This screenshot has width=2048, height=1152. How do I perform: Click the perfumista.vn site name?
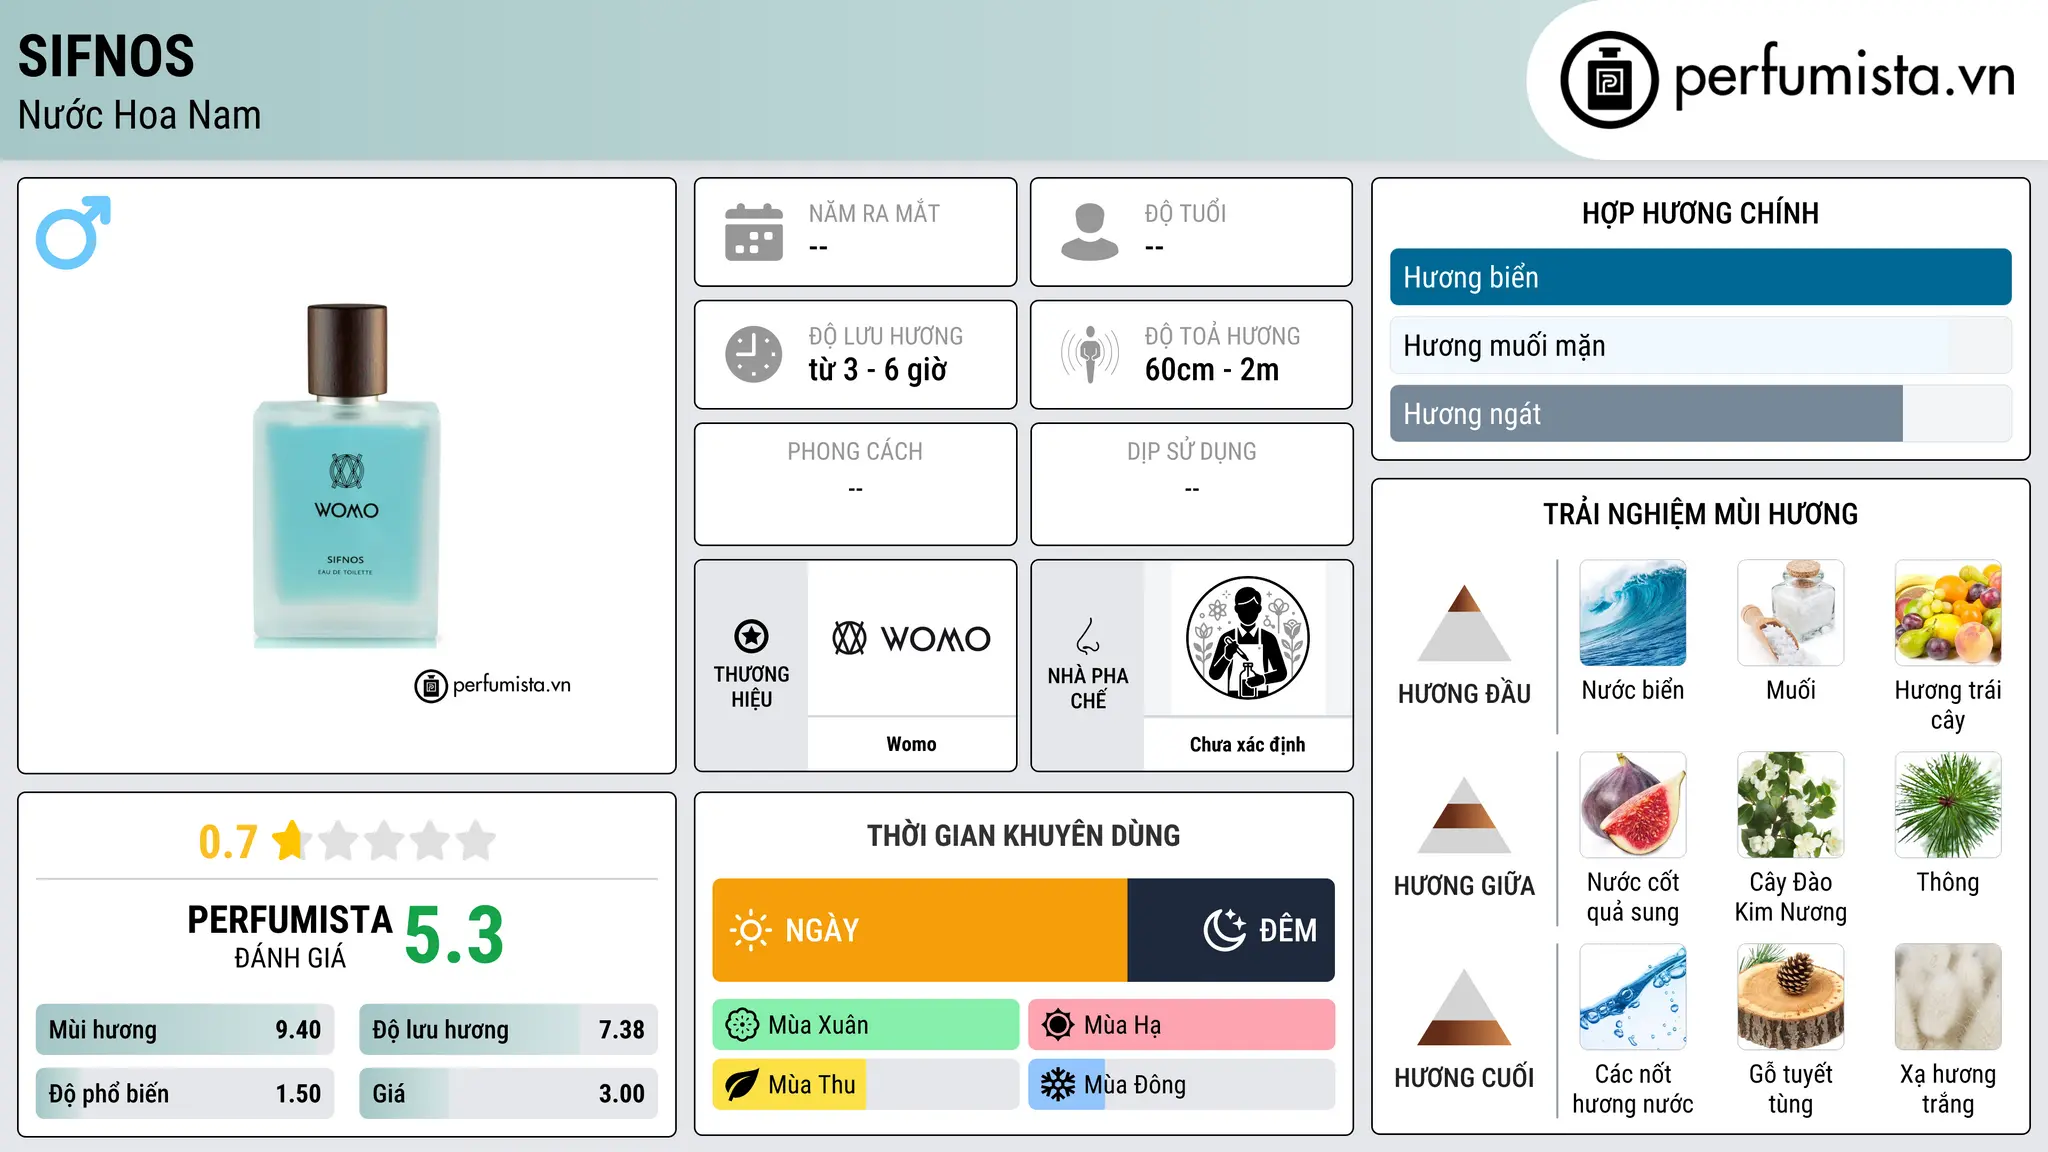[x=1845, y=77]
